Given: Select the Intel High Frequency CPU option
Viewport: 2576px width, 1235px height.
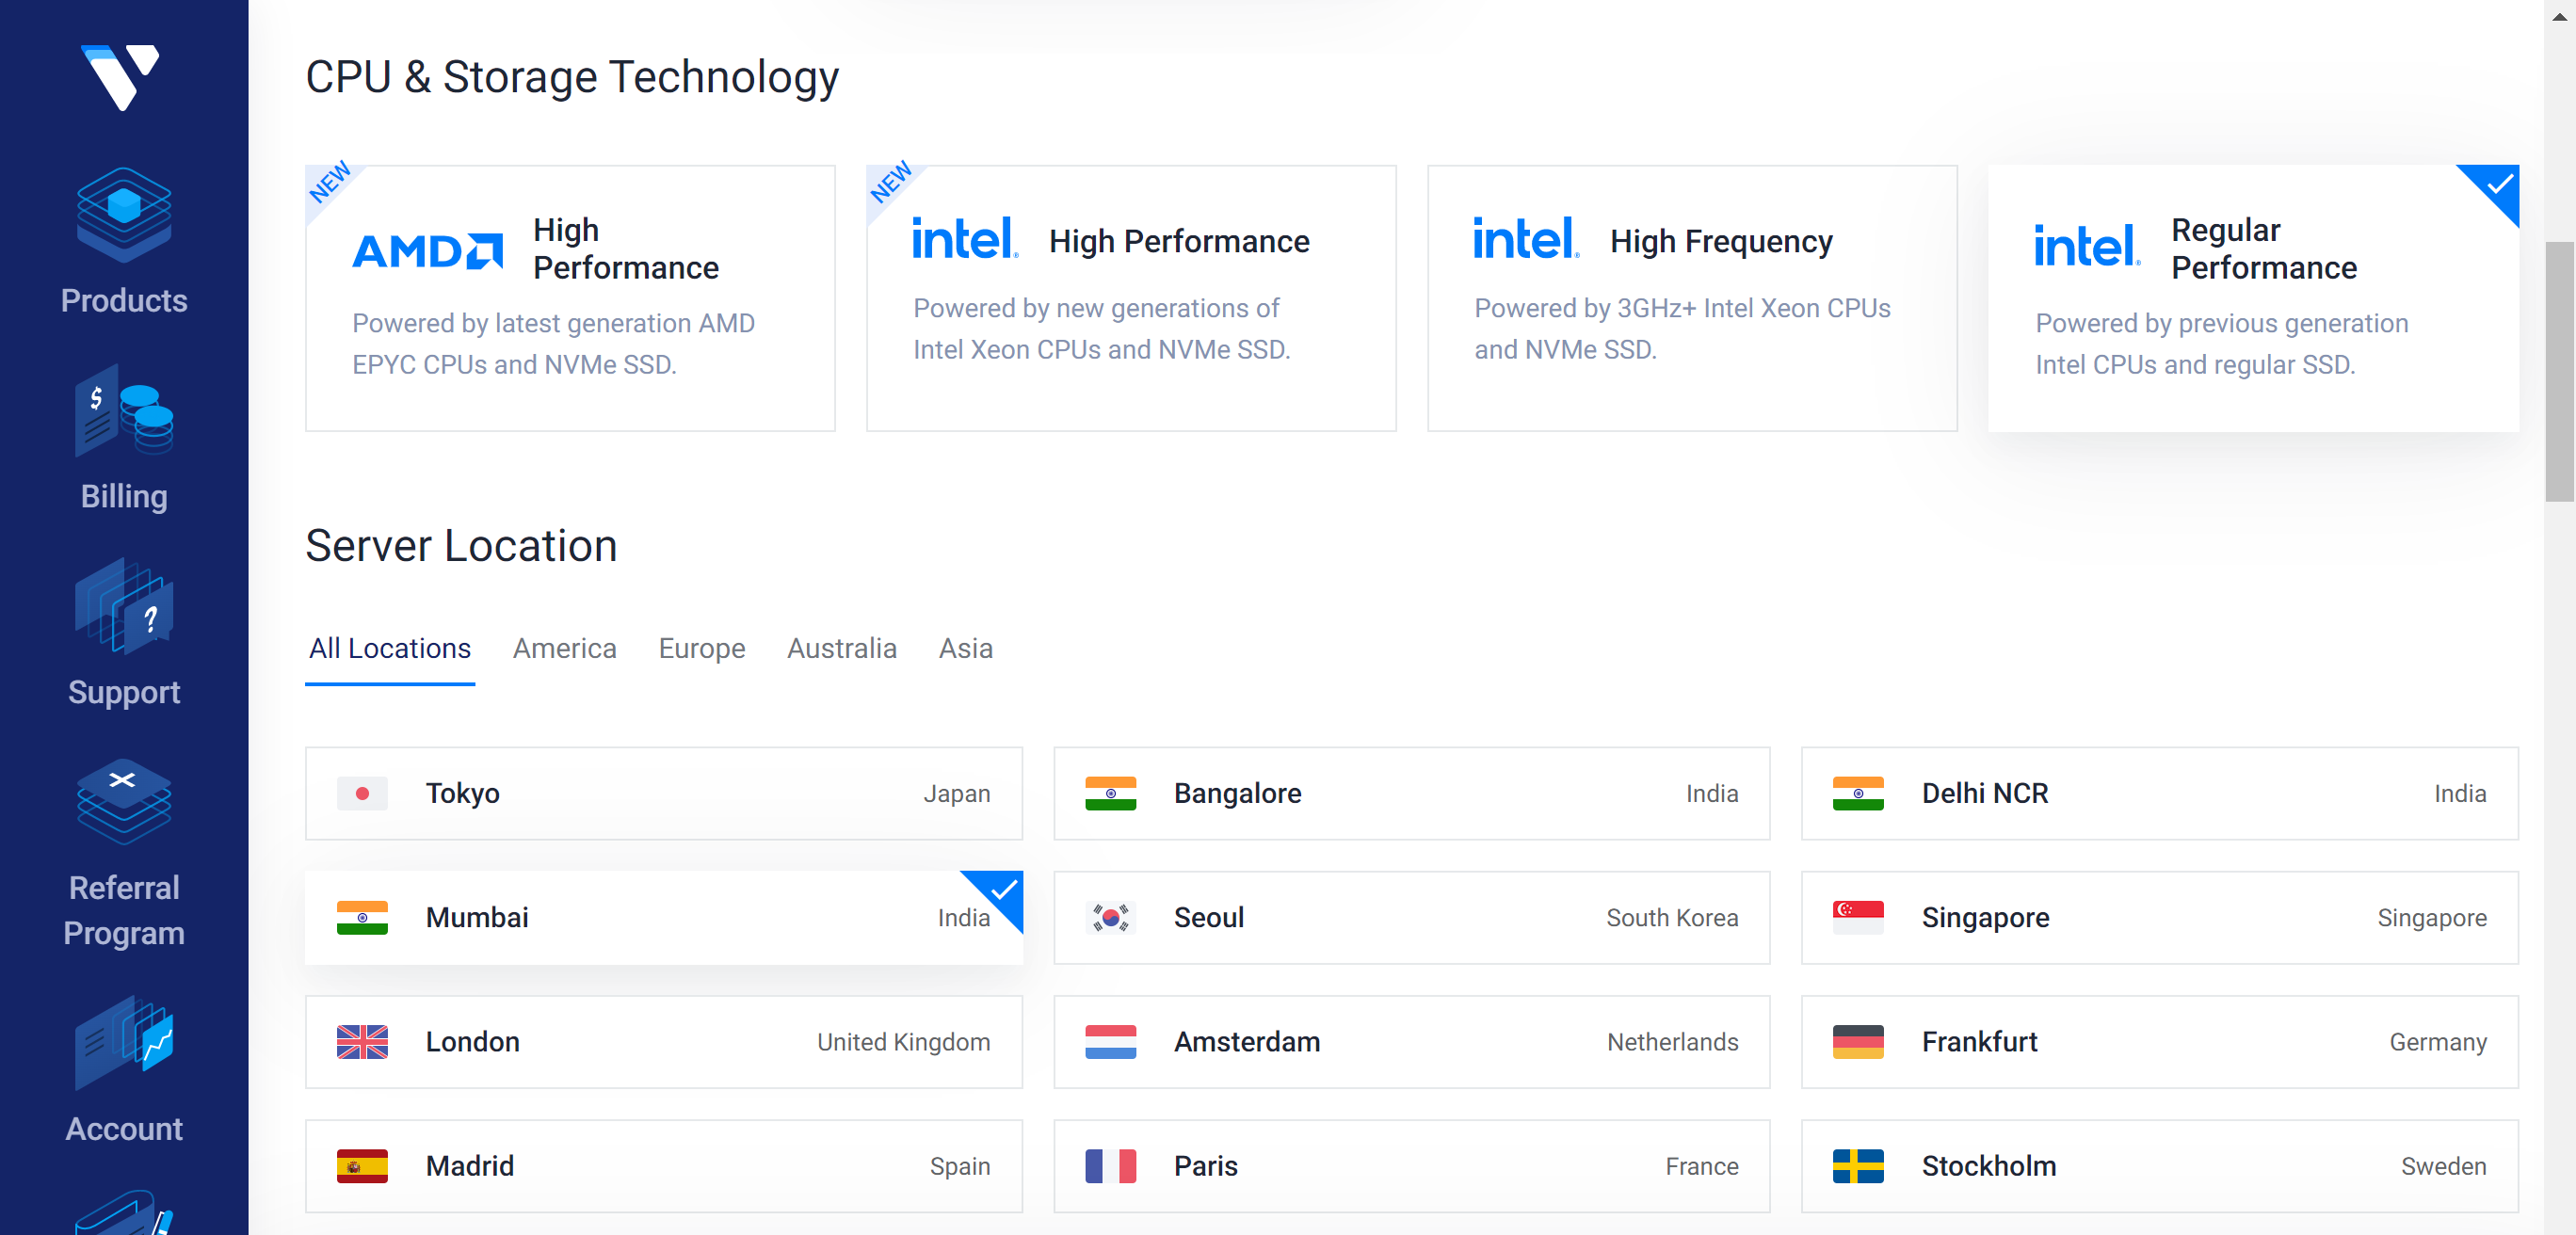Looking at the screenshot, I should [1691, 298].
